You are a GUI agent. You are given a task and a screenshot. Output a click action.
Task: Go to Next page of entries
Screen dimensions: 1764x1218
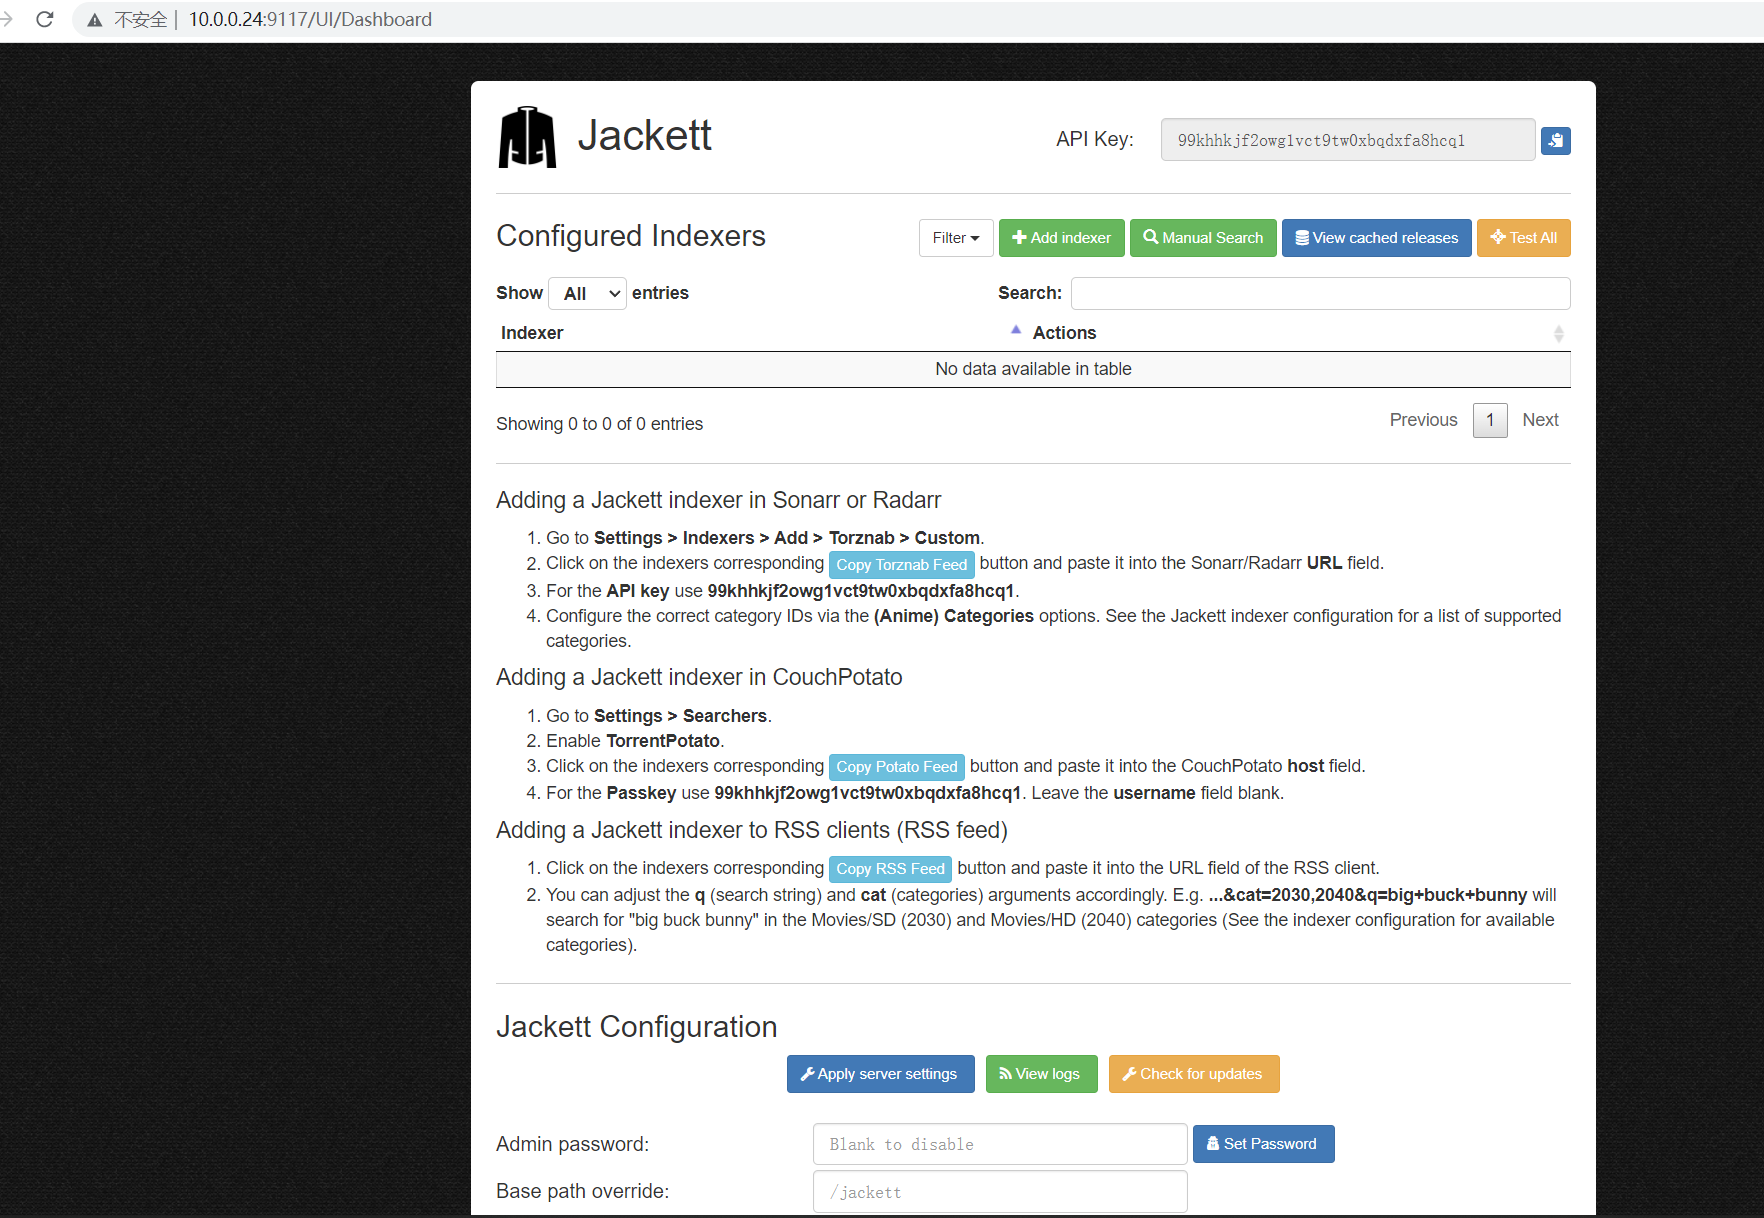tap(1540, 420)
